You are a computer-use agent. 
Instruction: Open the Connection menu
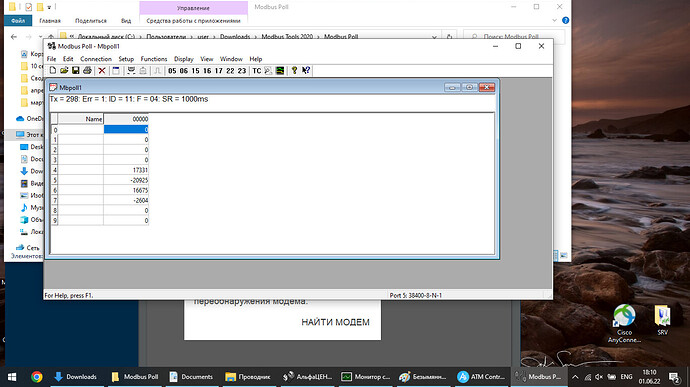(x=96, y=59)
